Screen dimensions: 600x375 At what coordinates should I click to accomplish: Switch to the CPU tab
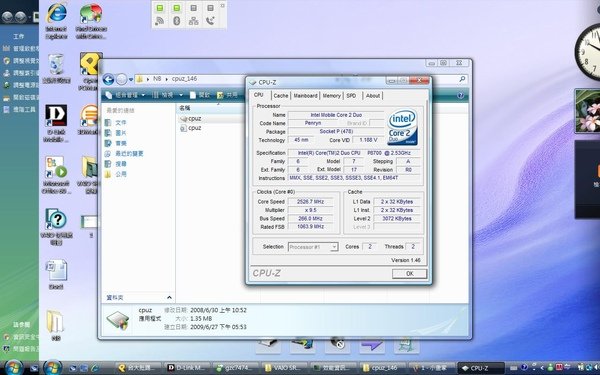(259, 95)
